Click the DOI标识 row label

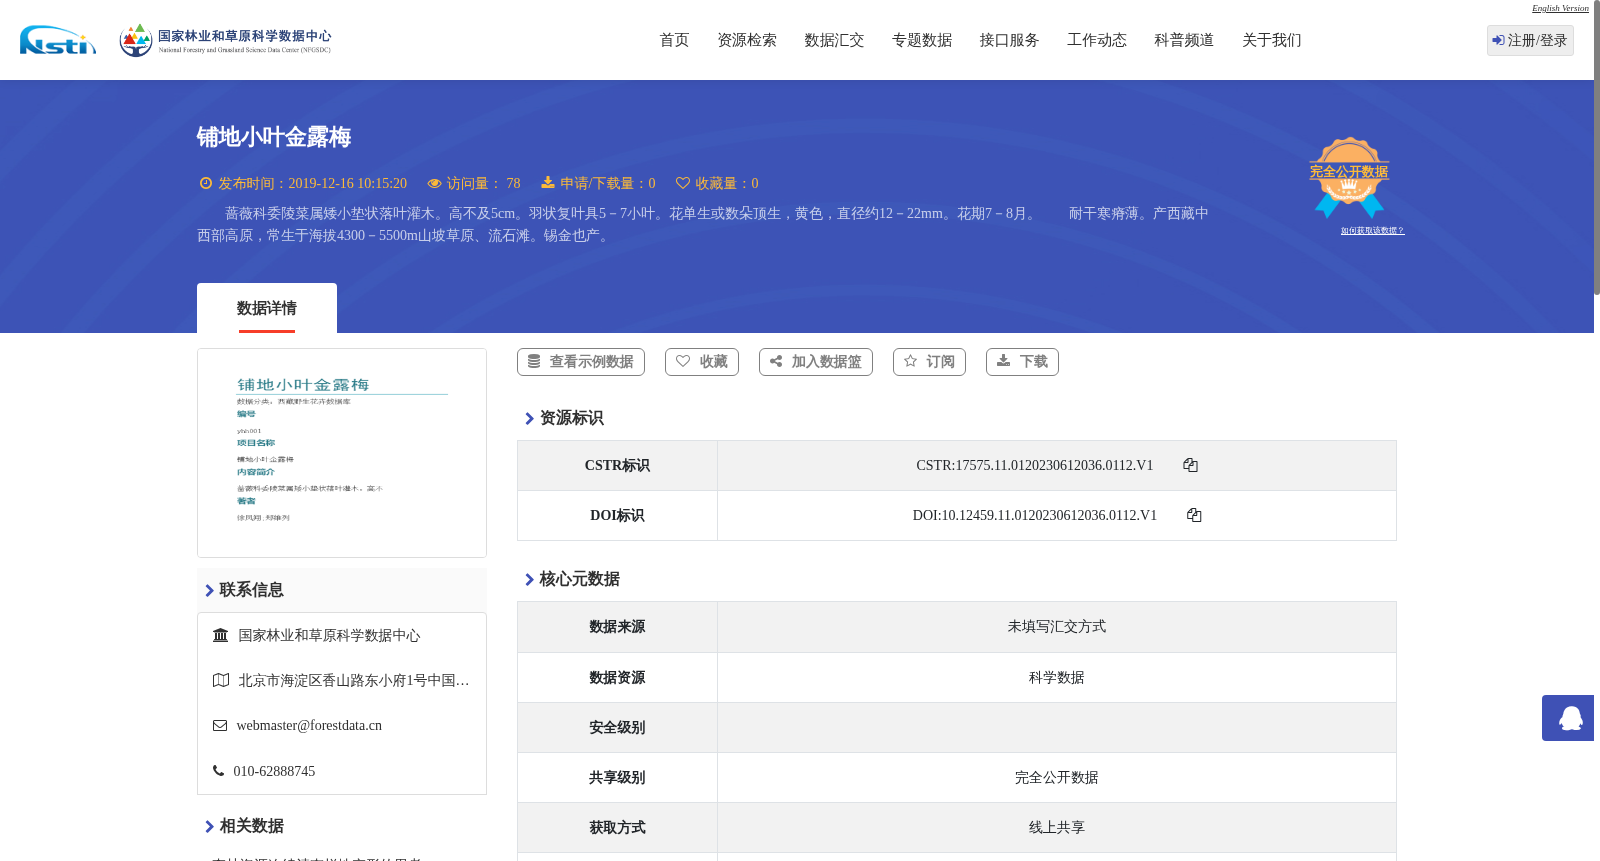point(617,515)
